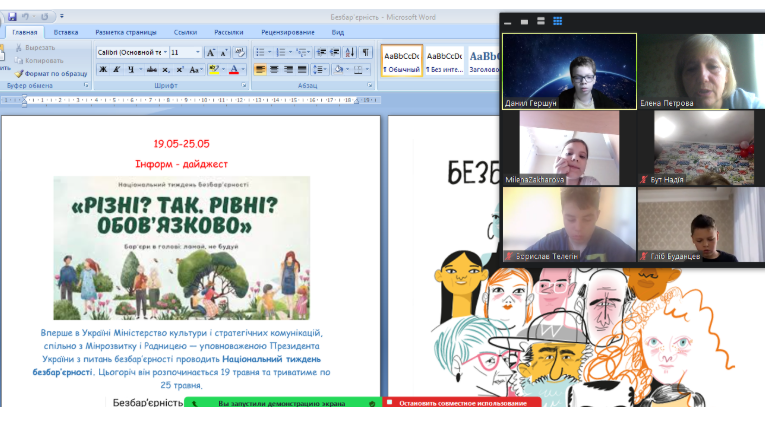
Task: Expand the numbering library arrow
Action: click(290, 52)
